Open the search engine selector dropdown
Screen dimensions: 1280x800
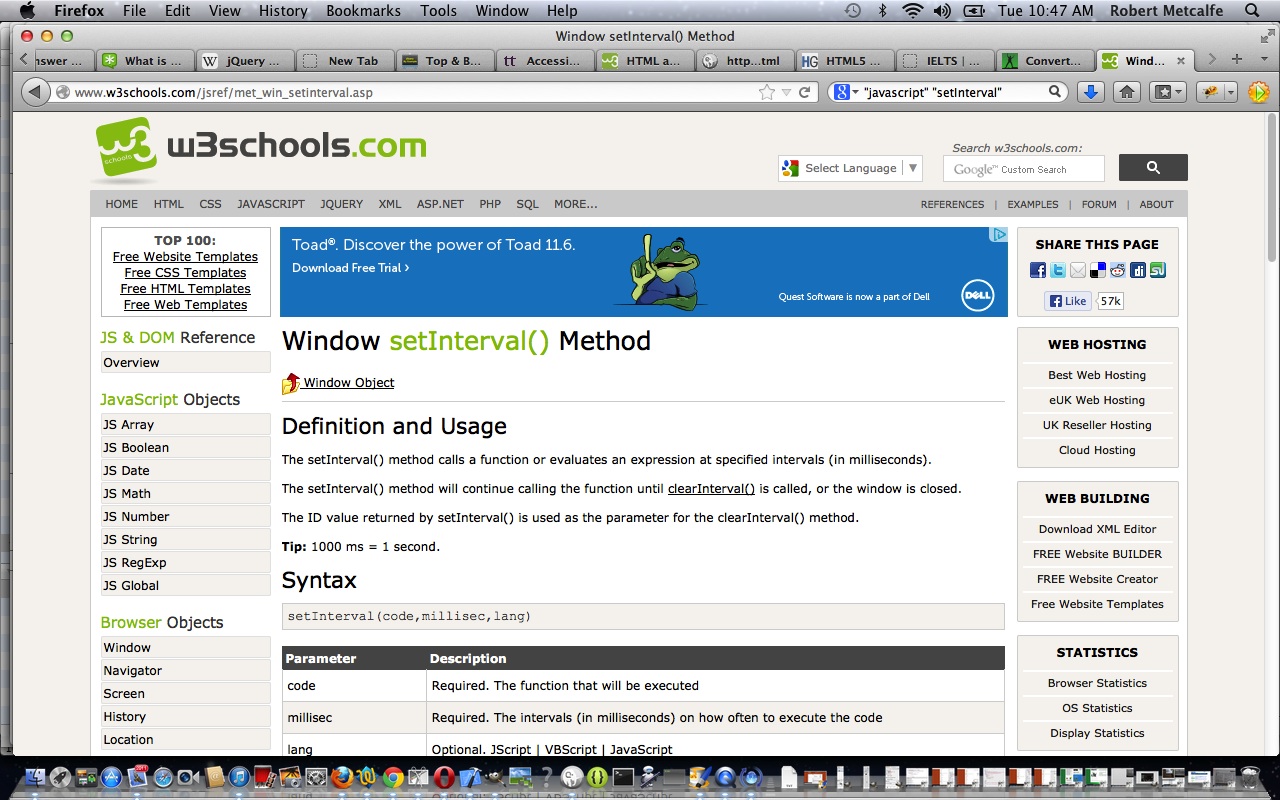tap(847, 92)
